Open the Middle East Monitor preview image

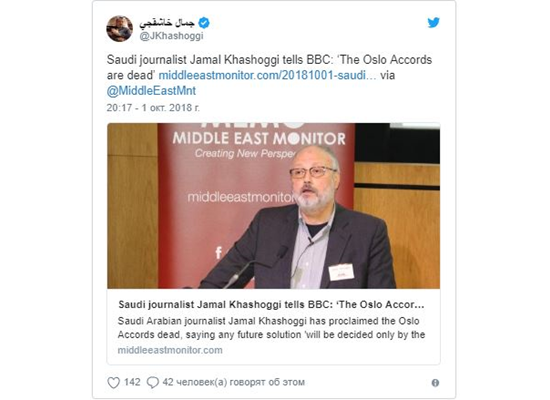(274, 206)
